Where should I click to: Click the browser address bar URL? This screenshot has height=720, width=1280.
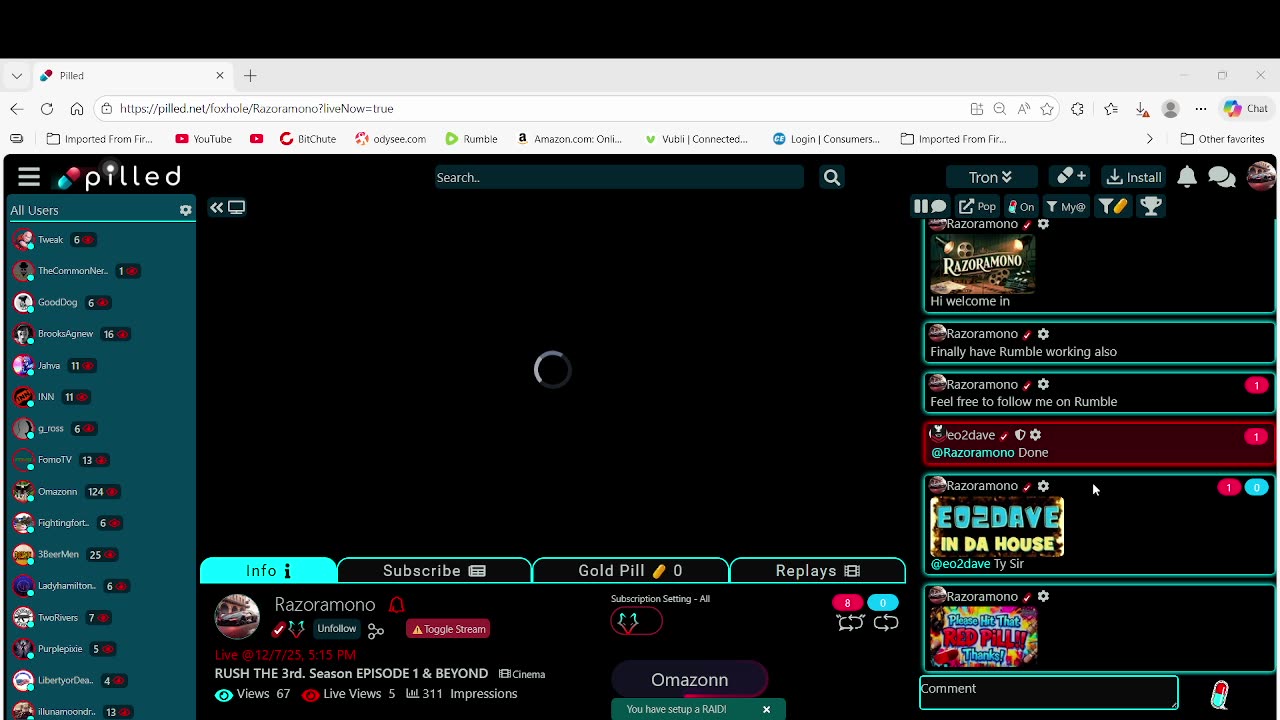256,109
